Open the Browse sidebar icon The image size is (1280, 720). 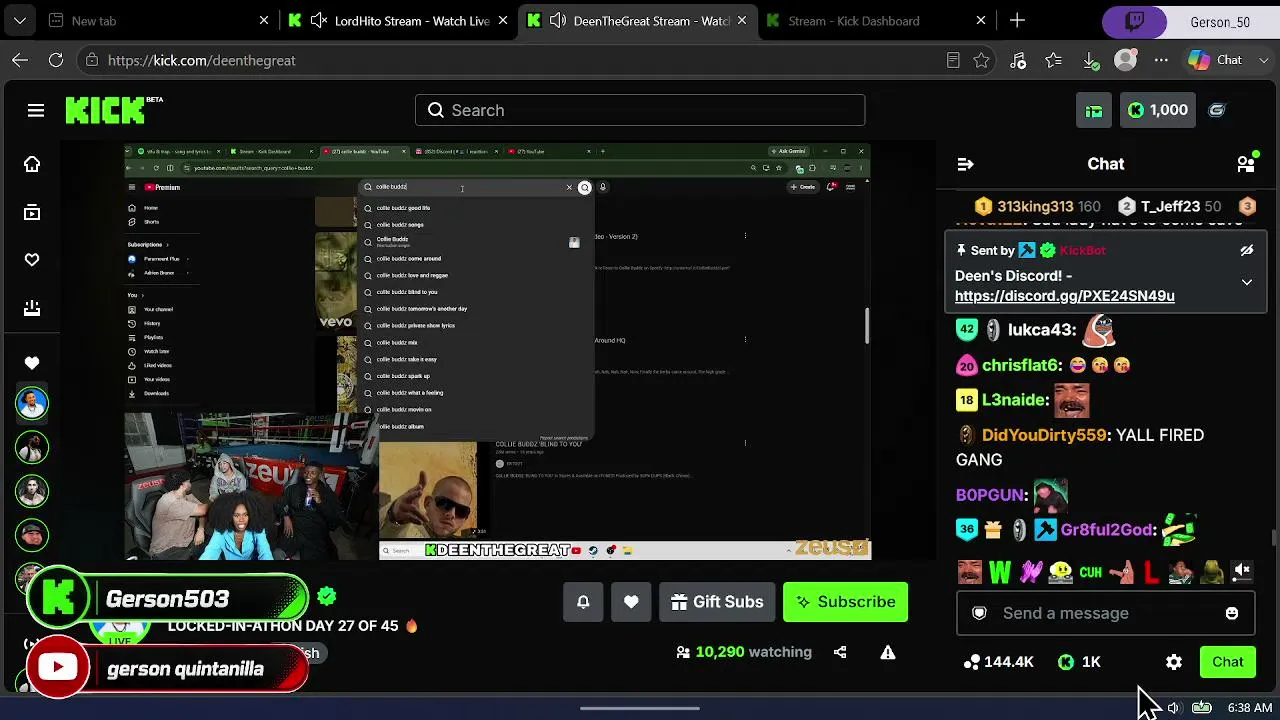coord(32,212)
